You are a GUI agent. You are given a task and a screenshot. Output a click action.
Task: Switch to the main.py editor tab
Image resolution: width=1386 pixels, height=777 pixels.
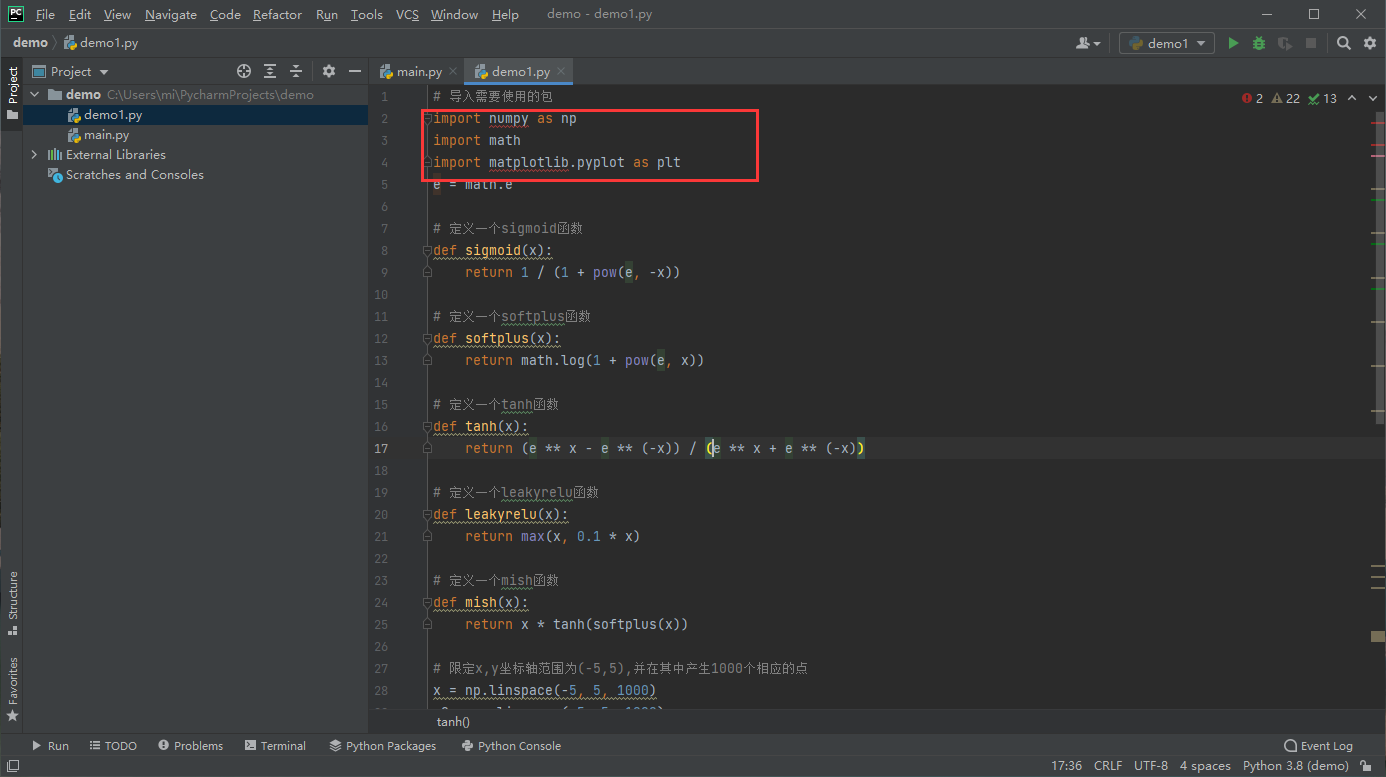[x=418, y=71]
